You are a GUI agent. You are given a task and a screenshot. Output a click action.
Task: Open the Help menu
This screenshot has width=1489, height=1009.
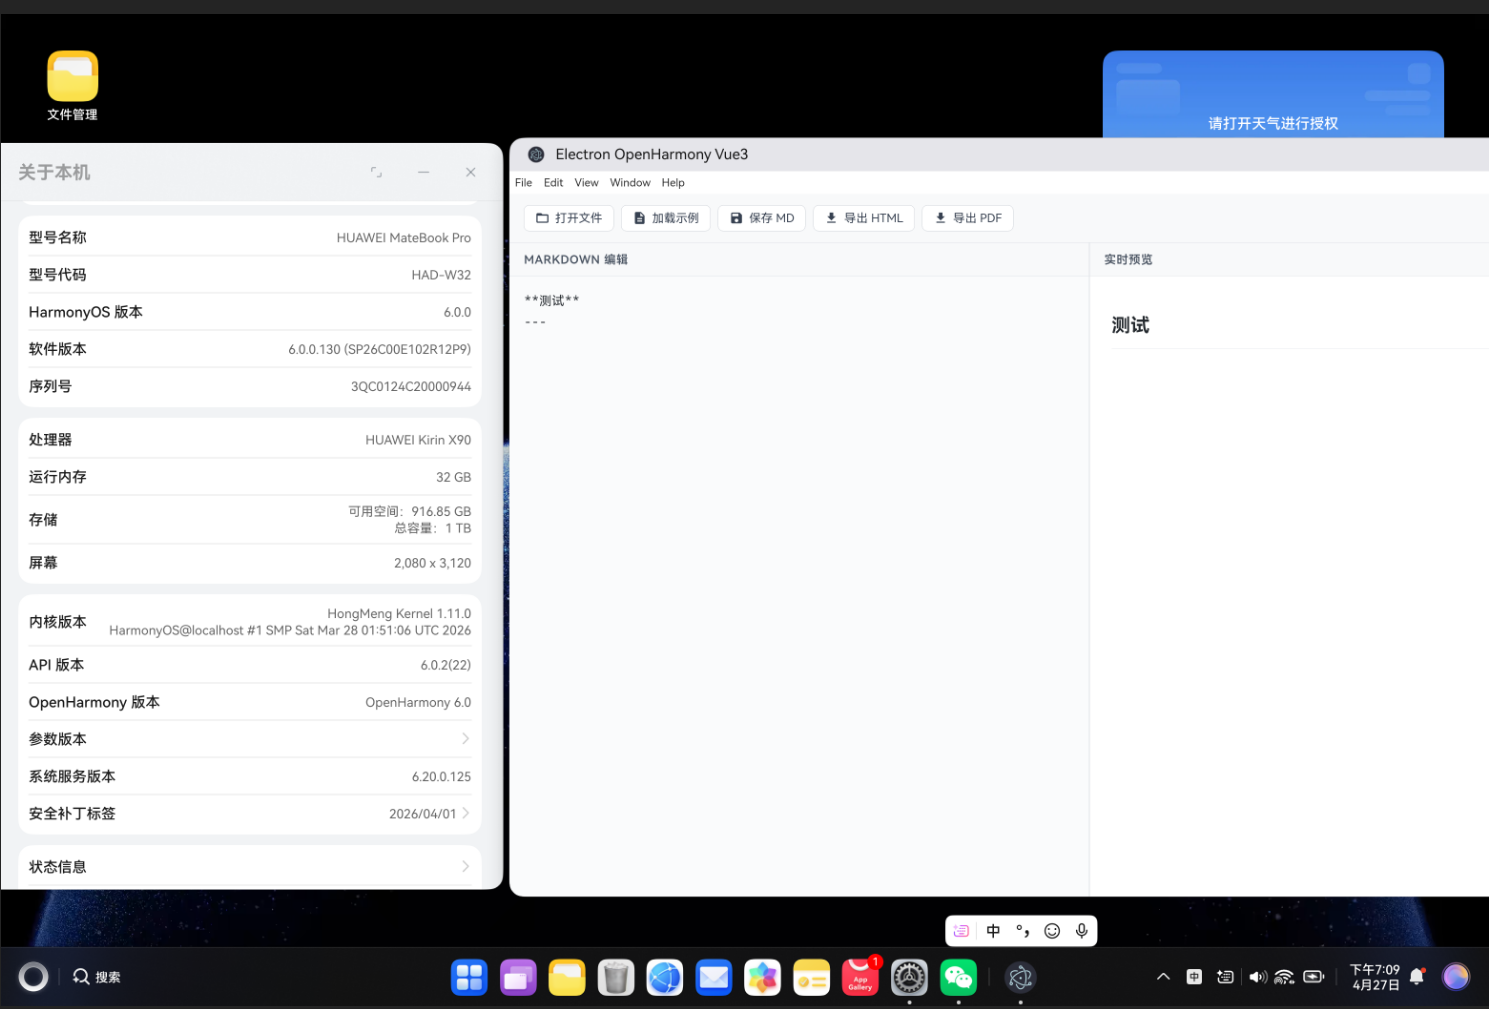(673, 183)
